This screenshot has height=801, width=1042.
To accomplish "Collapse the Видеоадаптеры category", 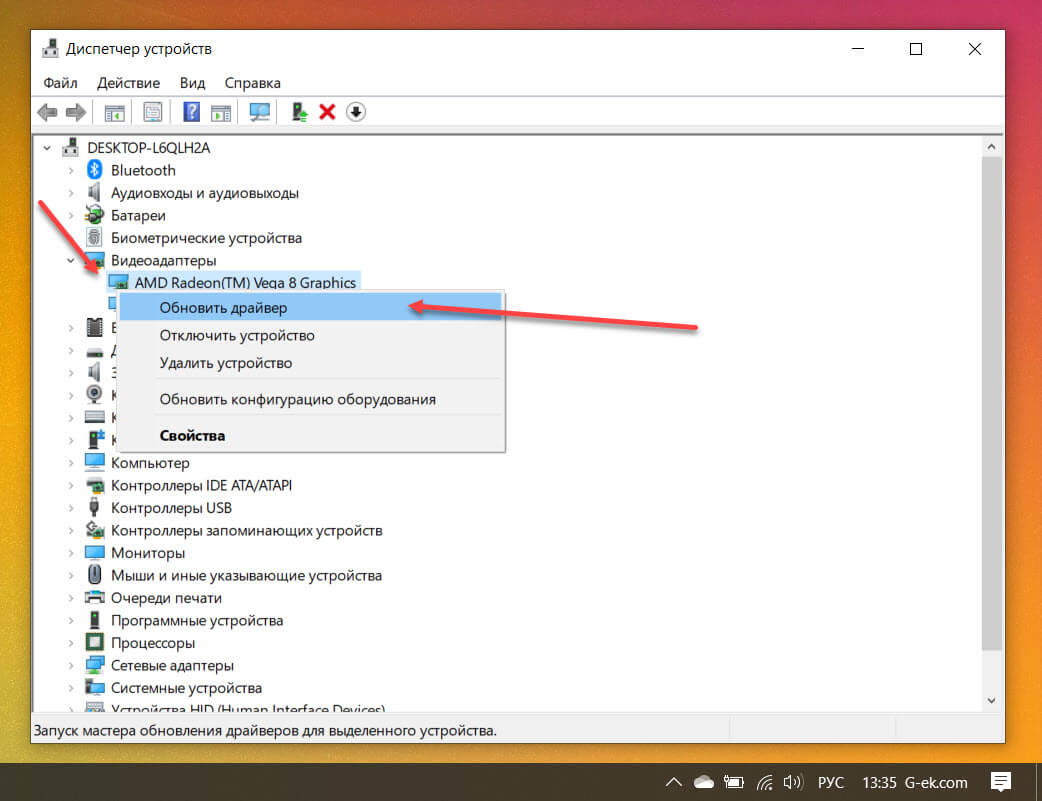I will 71,260.
